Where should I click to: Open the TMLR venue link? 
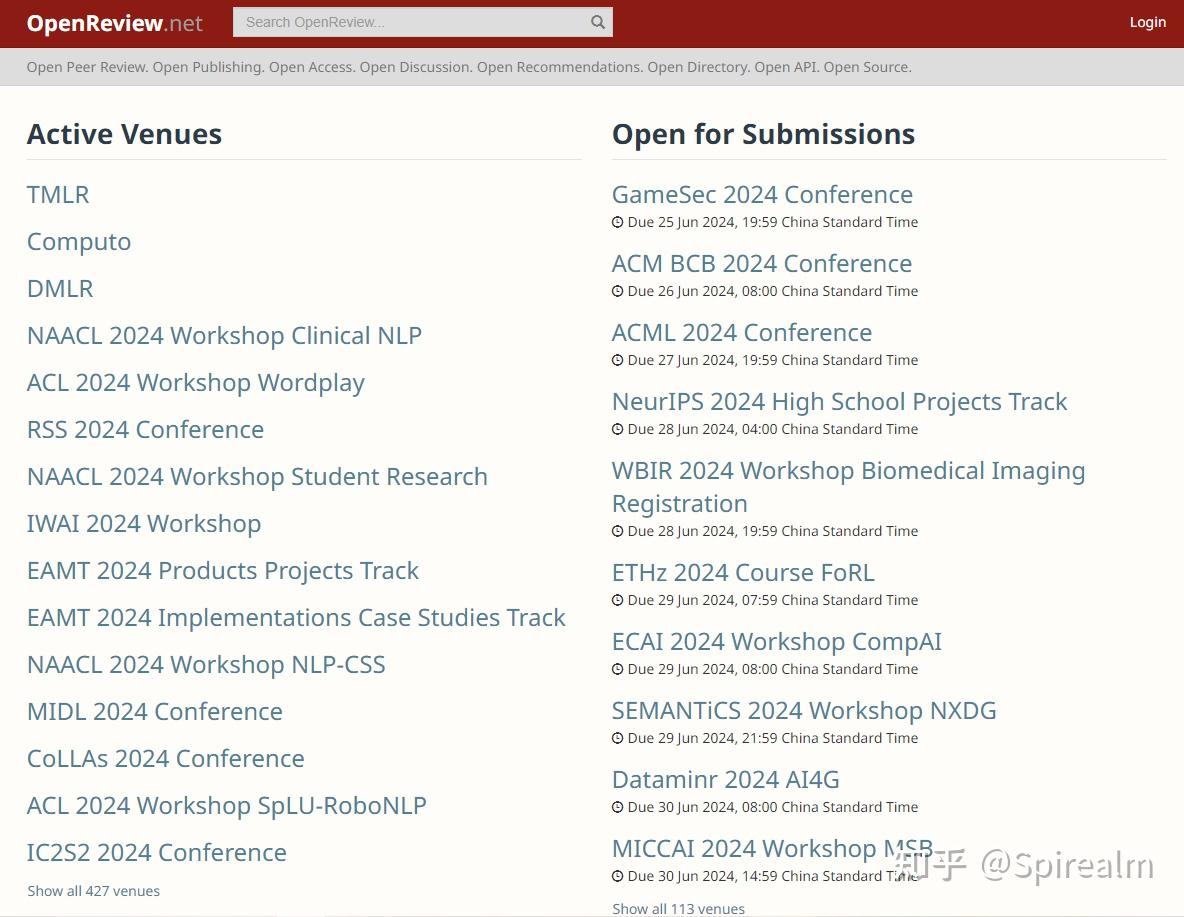58,194
